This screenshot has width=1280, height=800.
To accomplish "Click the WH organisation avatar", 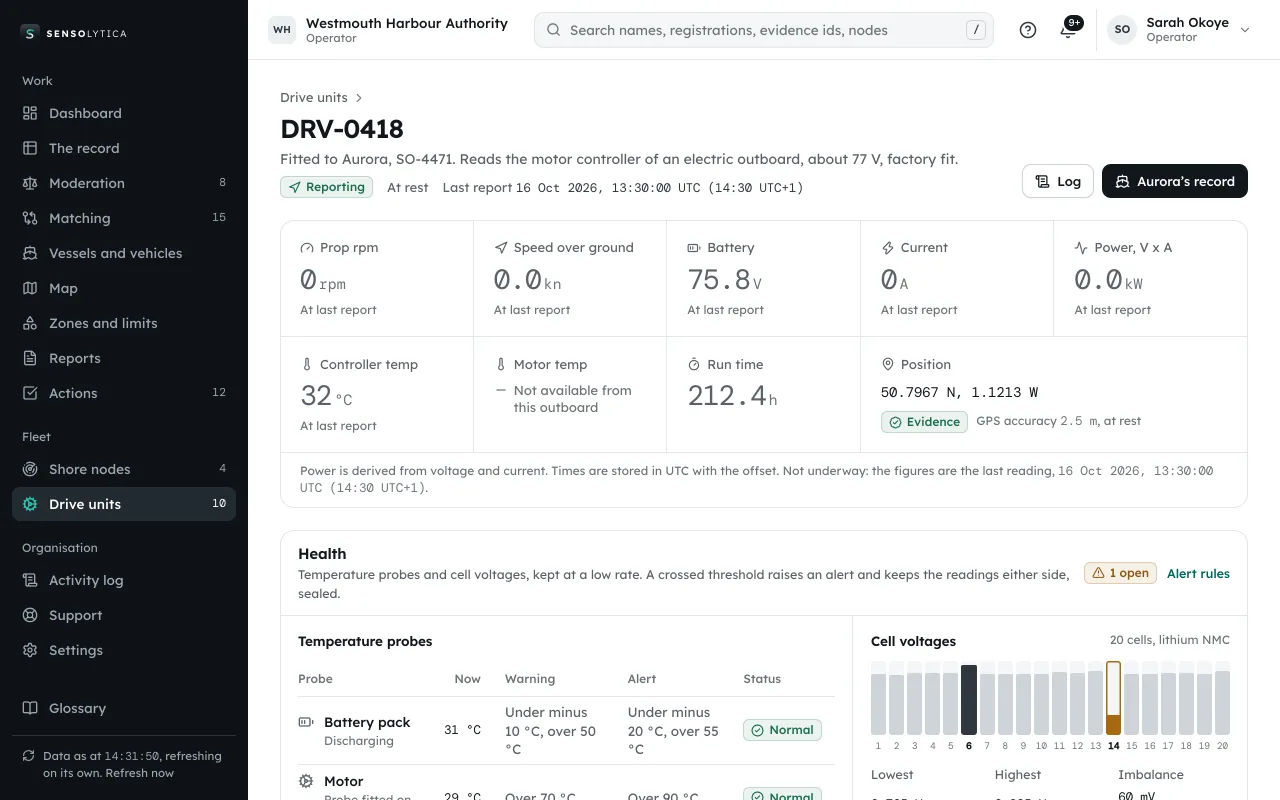I will [282, 30].
